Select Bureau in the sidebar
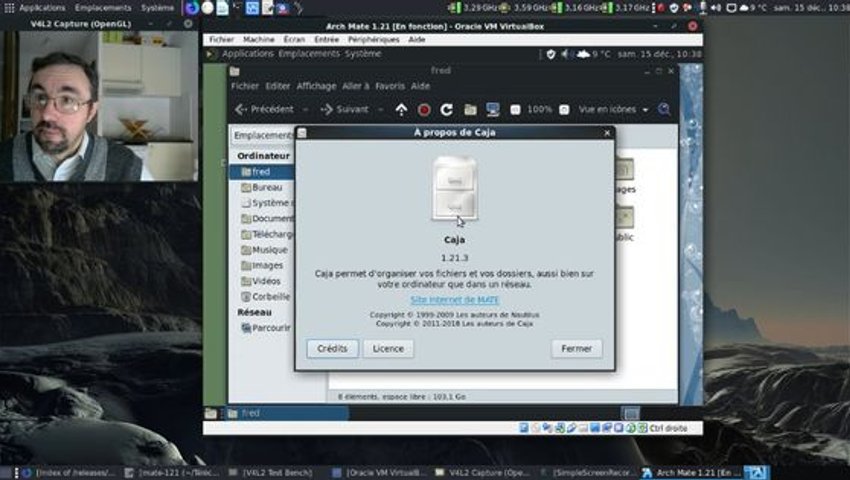 [262, 188]
